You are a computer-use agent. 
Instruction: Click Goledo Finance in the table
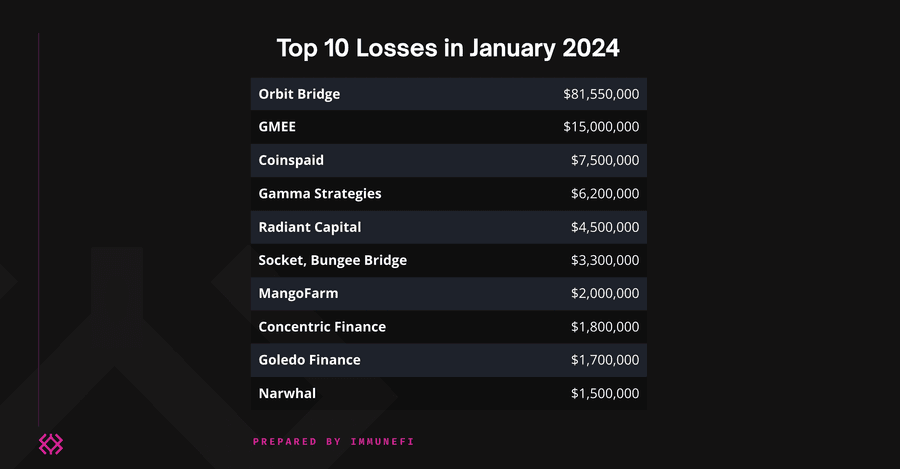pos(309,360)
